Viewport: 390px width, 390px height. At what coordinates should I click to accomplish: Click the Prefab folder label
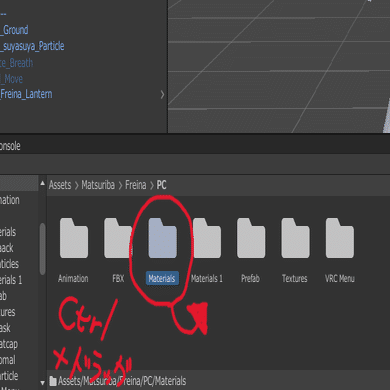coord(250,278)
